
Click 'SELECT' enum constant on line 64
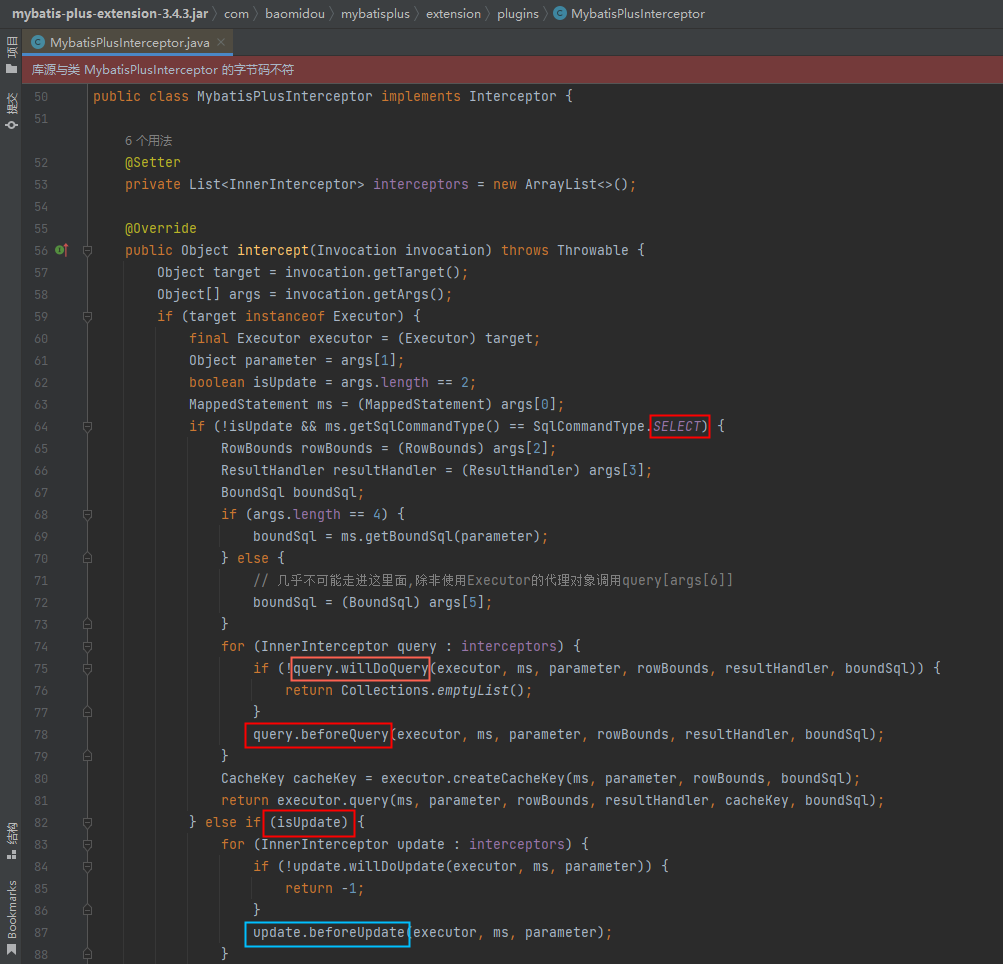pos(677,426)
